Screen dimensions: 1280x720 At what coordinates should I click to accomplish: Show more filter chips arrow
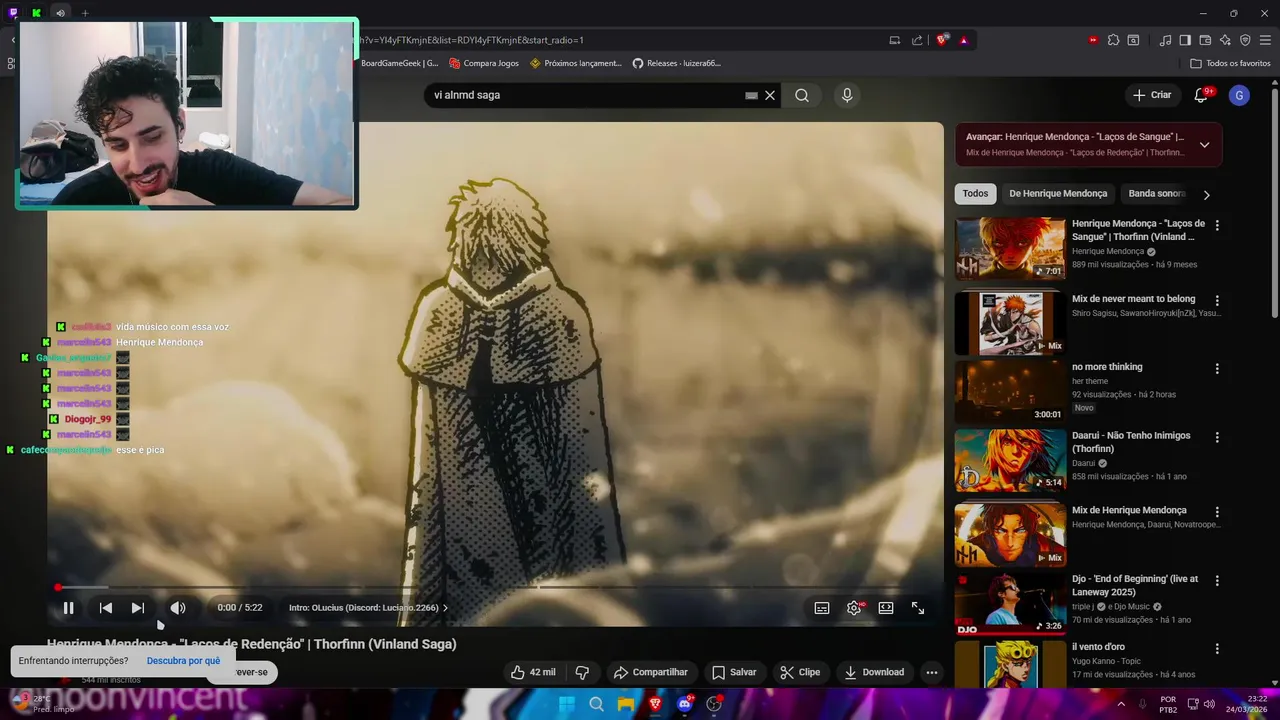1206,195
